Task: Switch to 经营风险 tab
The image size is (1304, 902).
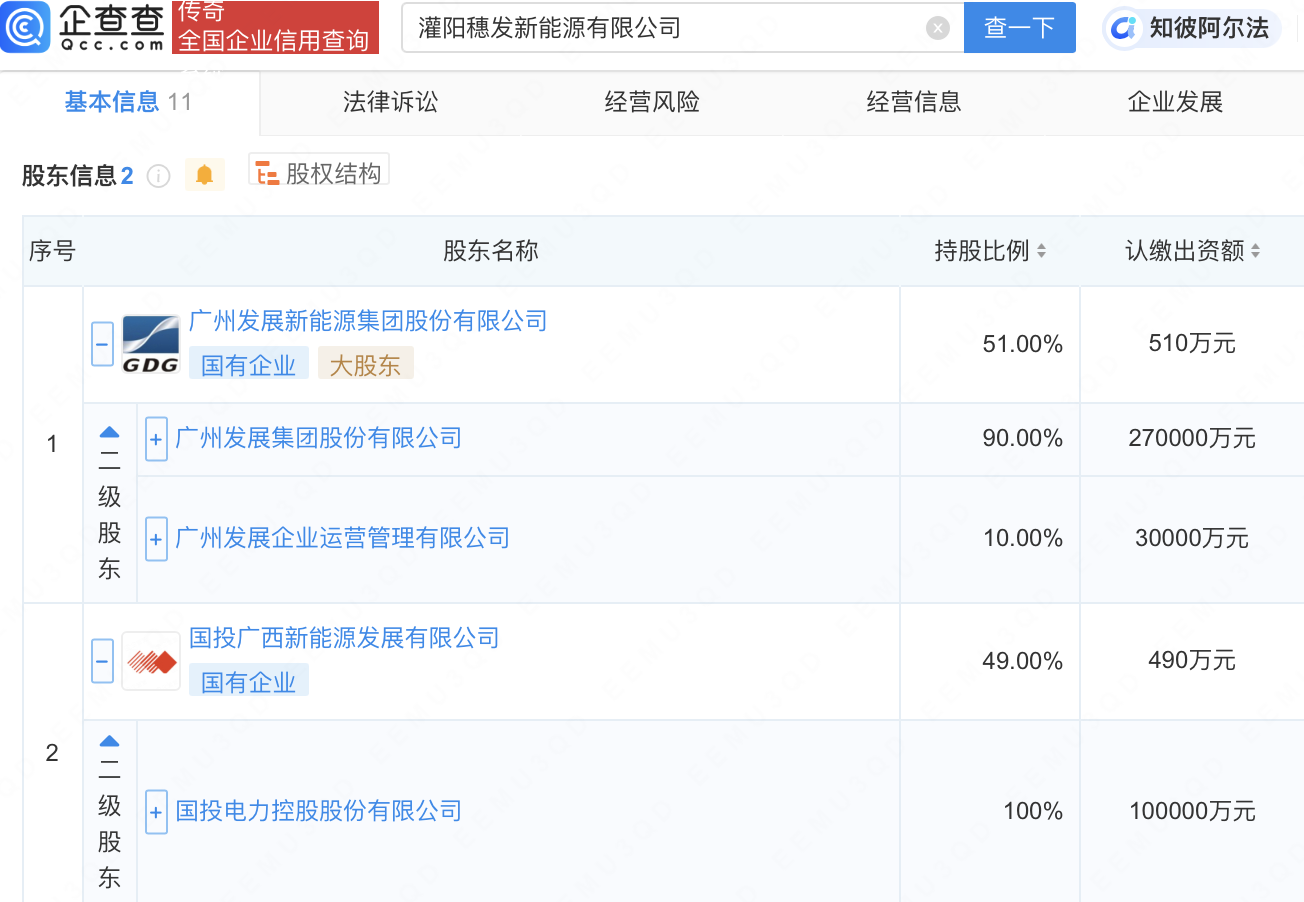Action: pyautogui.click(x=652, y=102)
